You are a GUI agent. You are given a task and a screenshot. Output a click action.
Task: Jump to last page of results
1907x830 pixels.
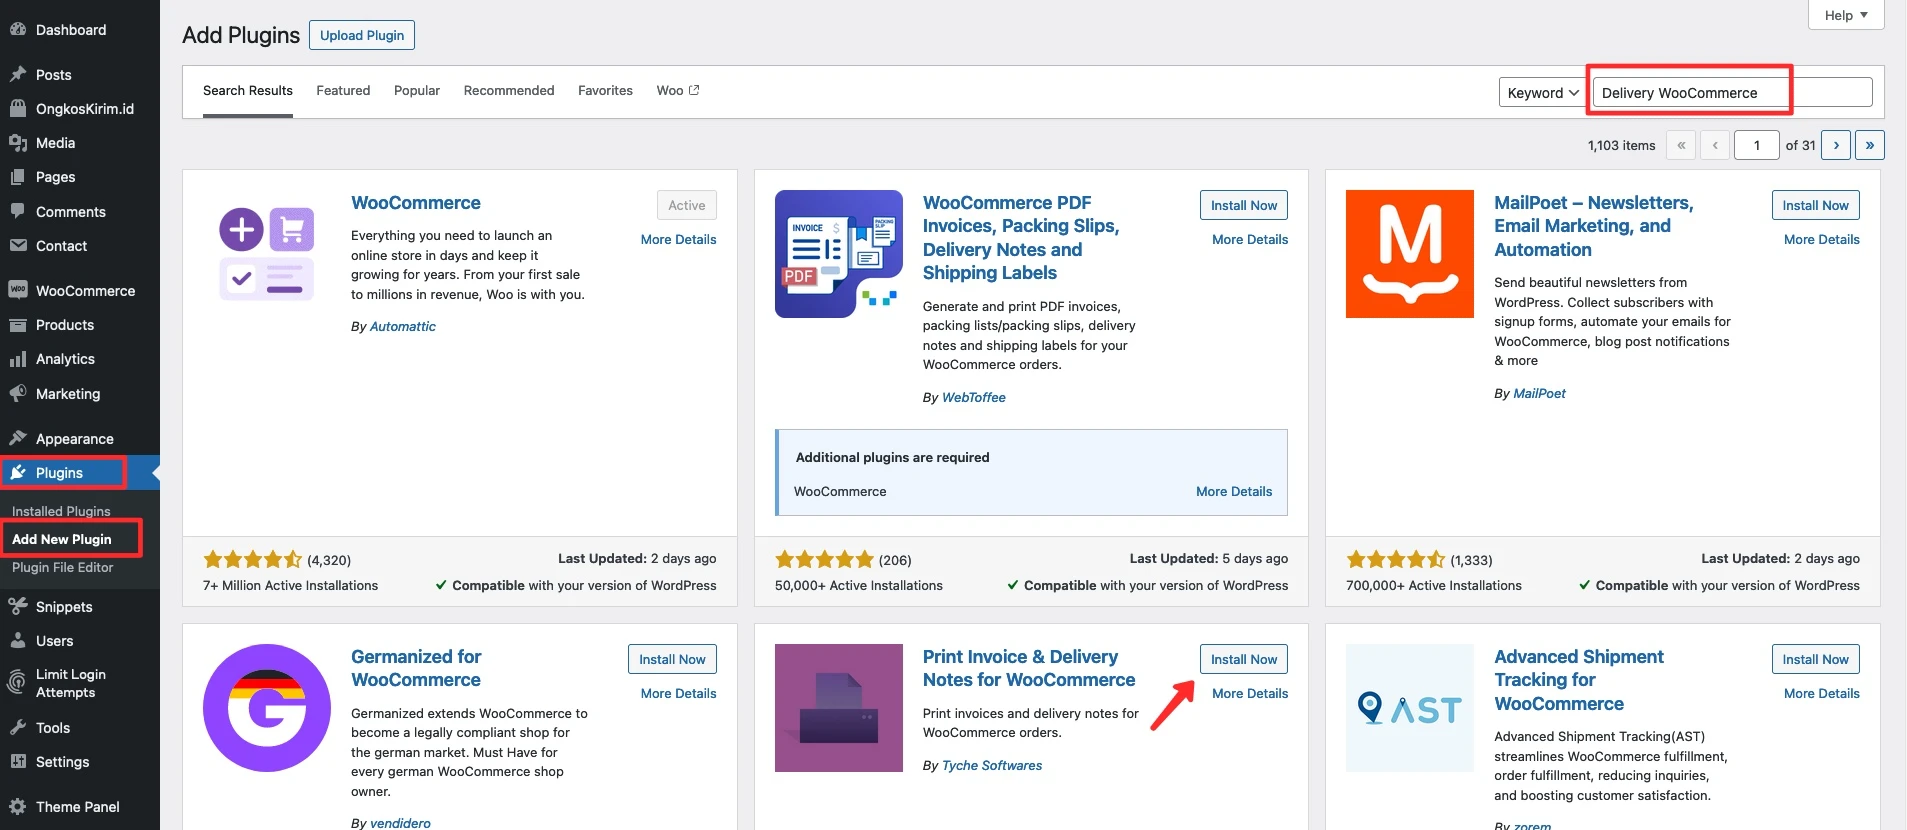(1869, 145)
